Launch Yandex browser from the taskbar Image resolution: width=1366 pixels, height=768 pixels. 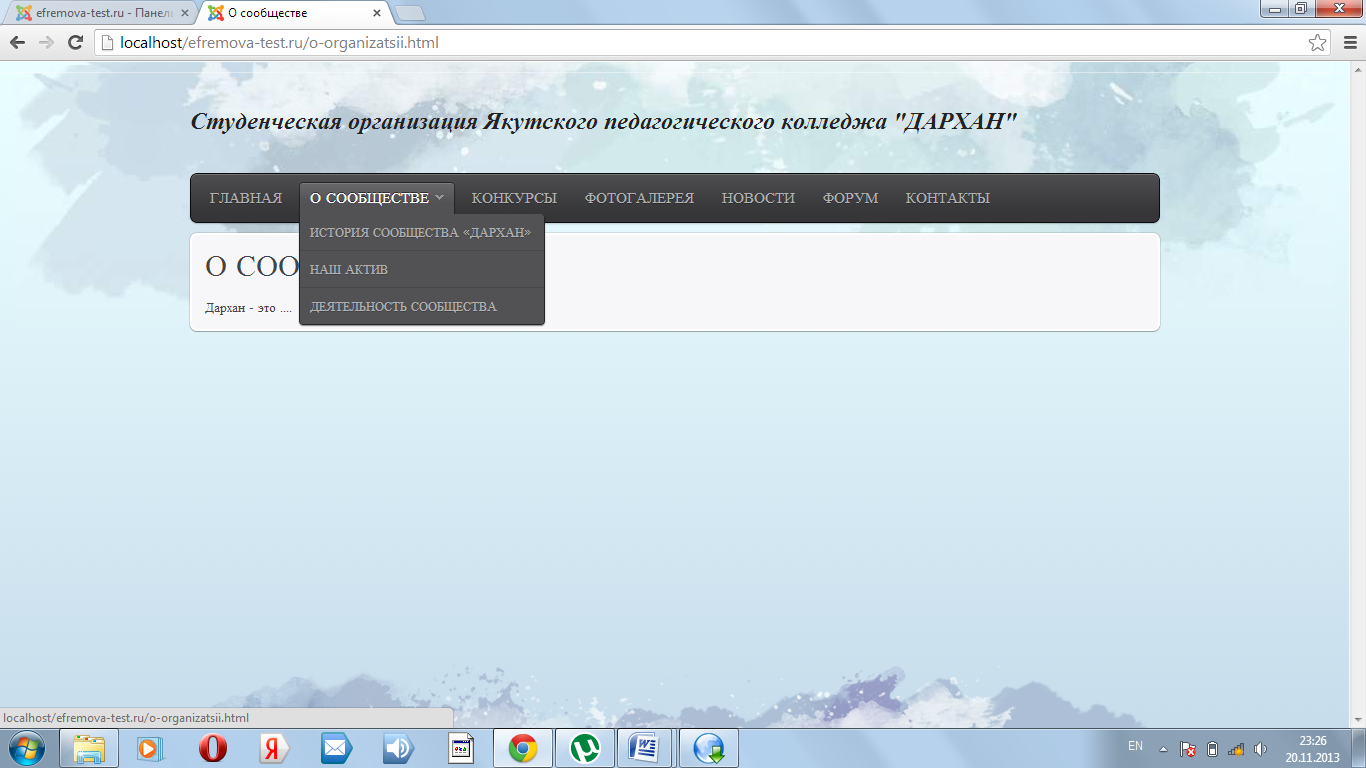tap(274, 748)
